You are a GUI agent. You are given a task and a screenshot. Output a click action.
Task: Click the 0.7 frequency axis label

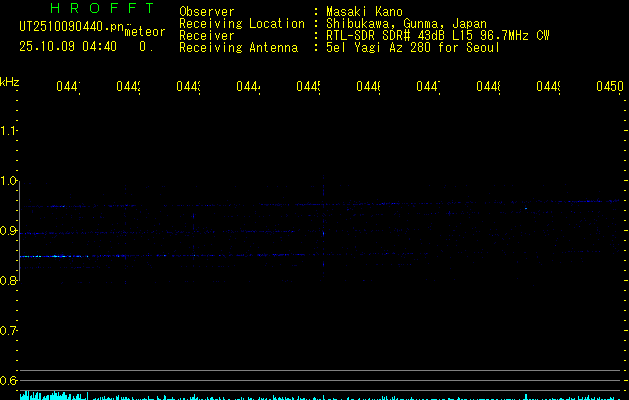click(x=9, y=331)
